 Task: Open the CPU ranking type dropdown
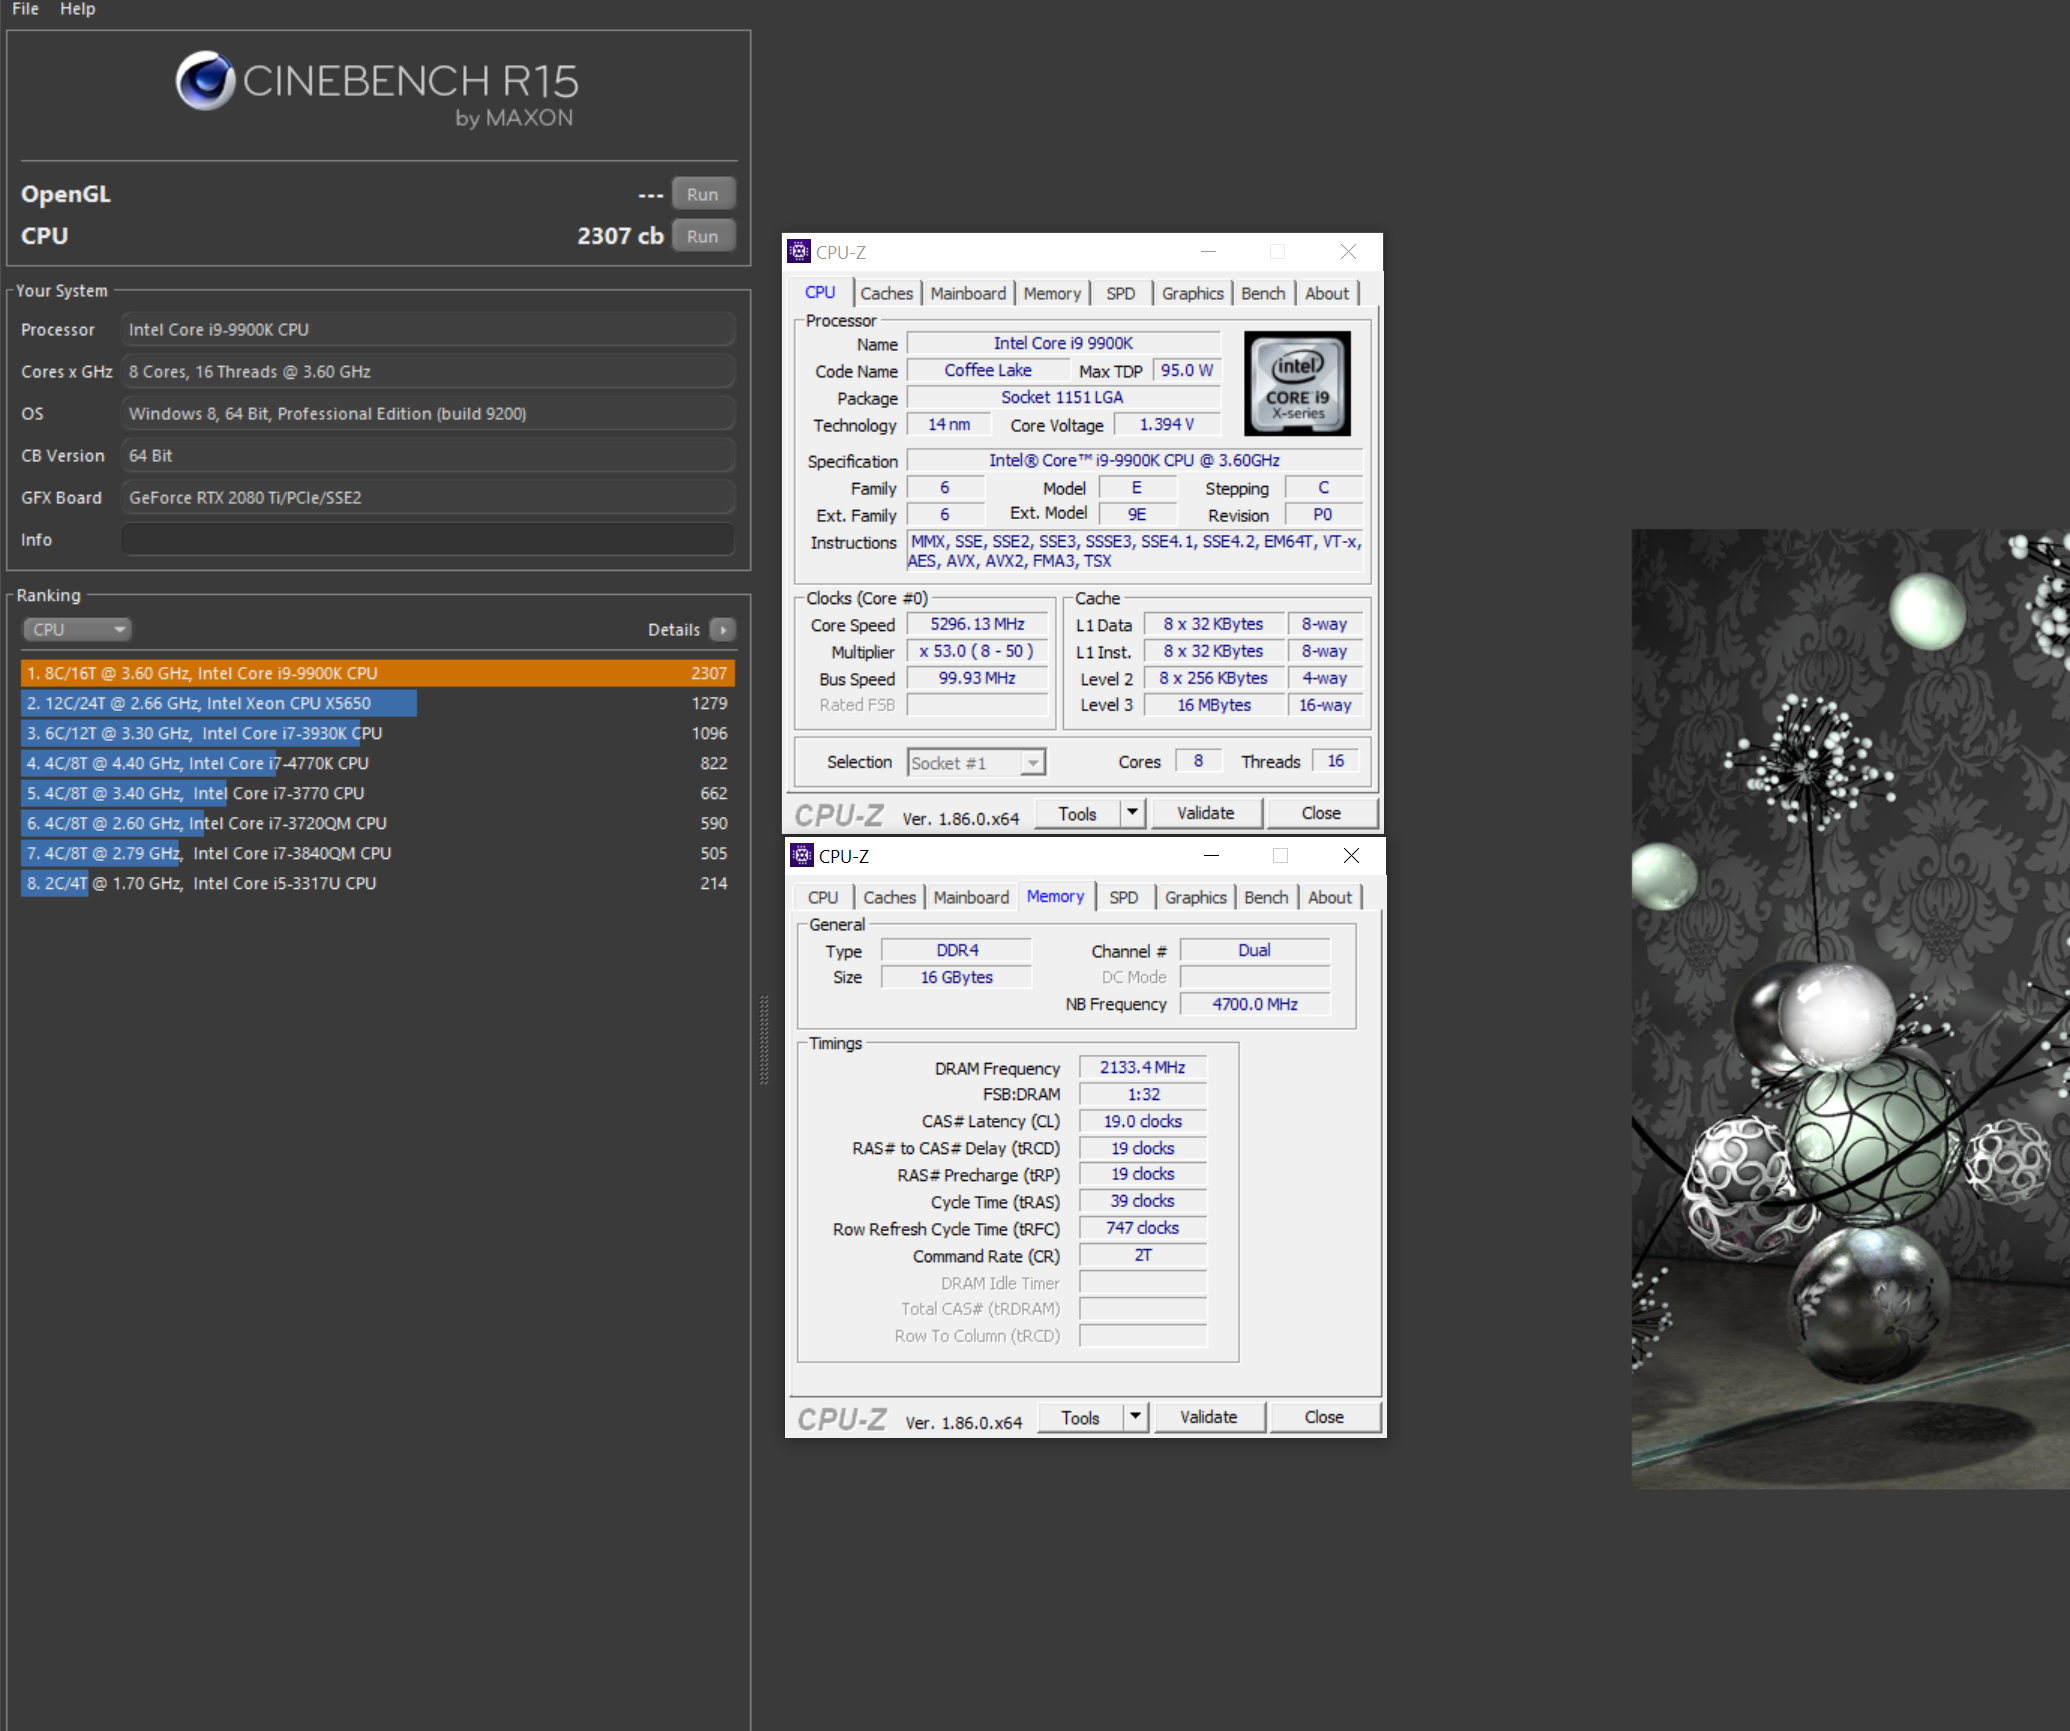(x=77, y=629)
